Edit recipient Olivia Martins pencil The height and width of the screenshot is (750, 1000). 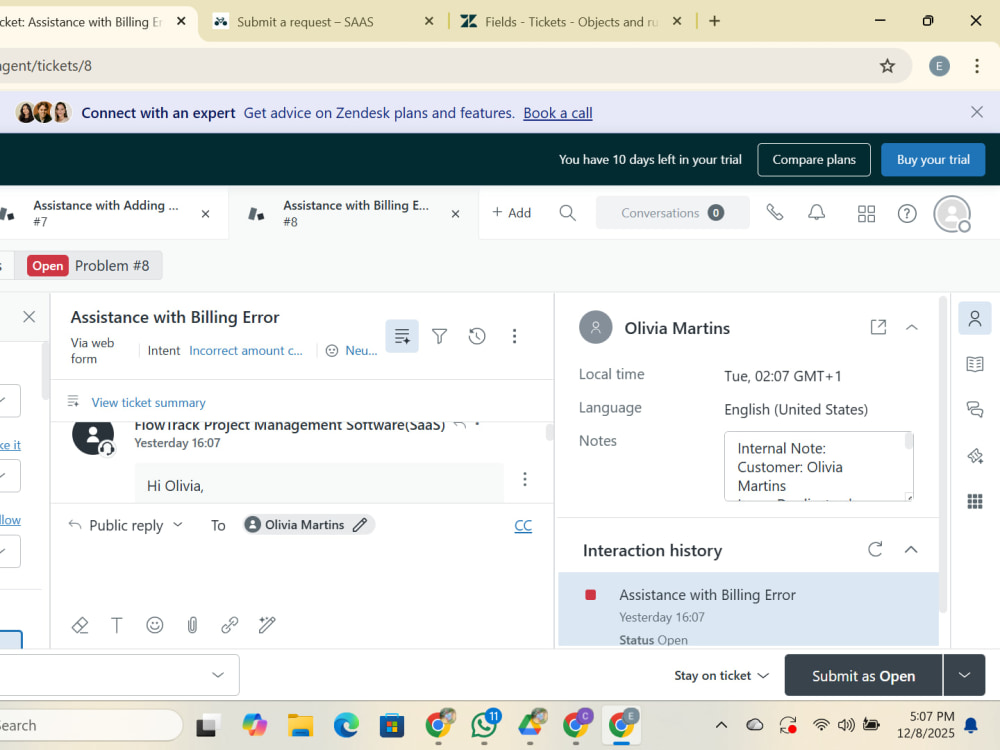coord(360,524)
